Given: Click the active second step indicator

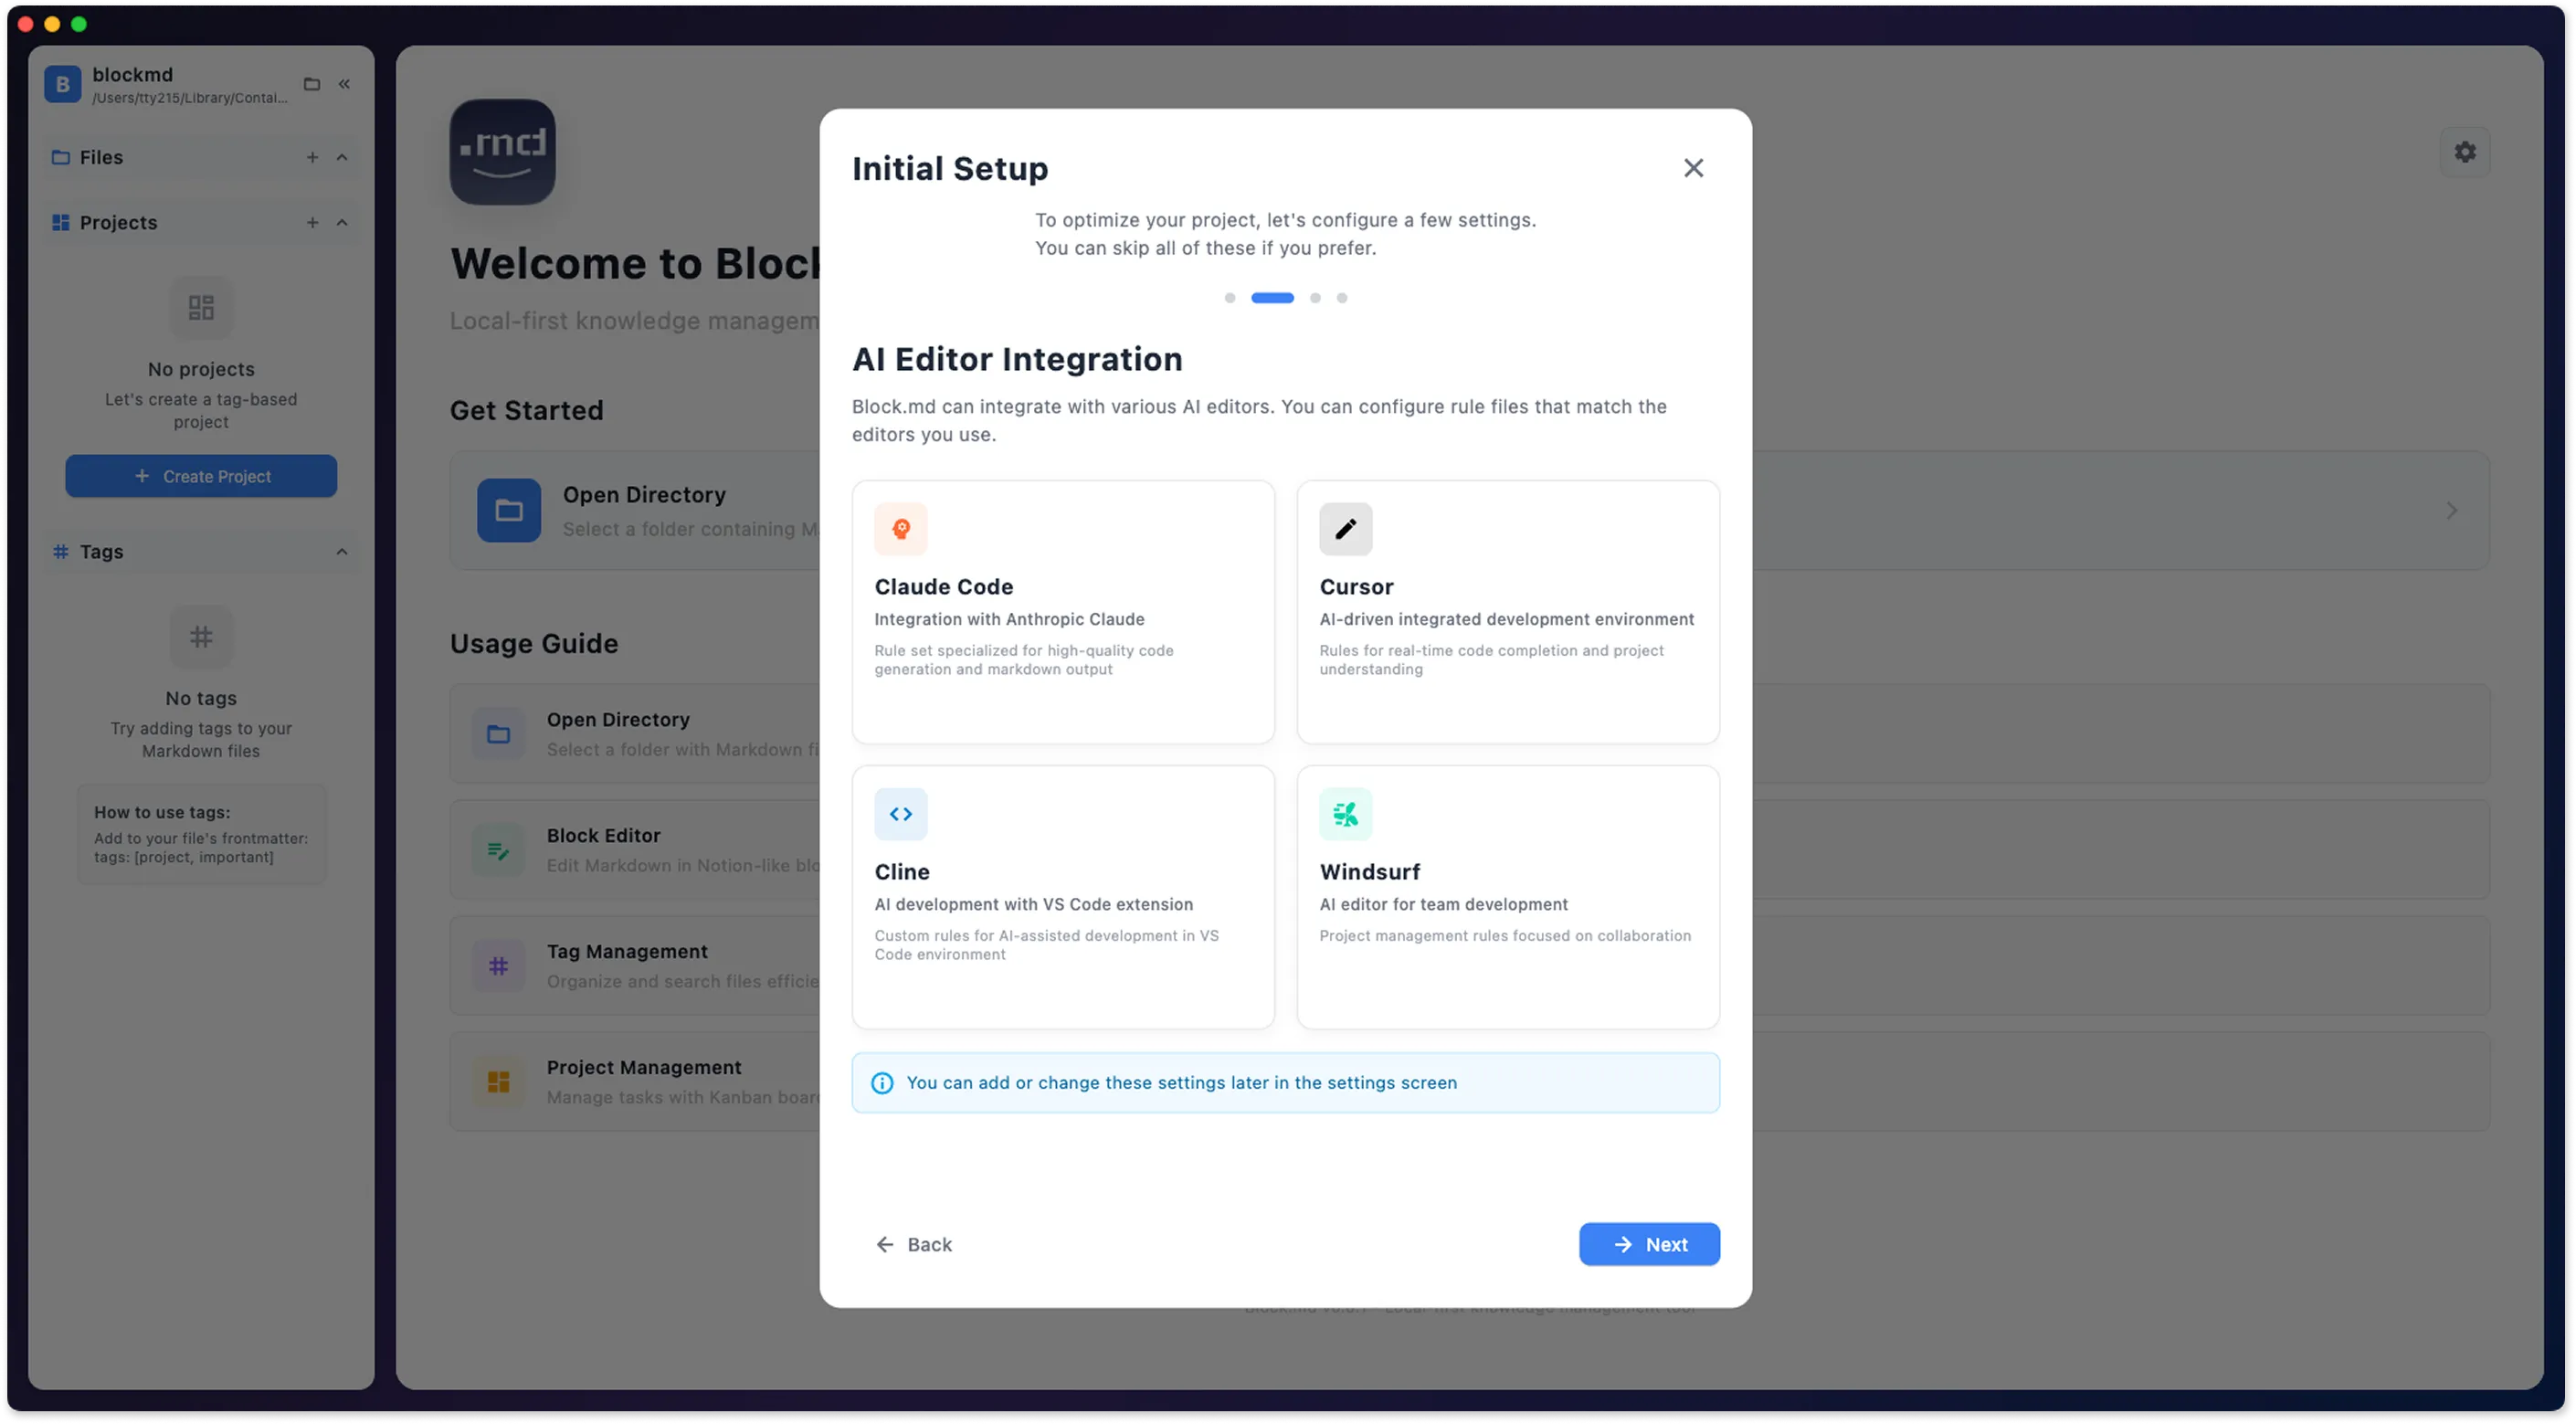Looking at the screenshot, I should click(x=1272, y=297).
